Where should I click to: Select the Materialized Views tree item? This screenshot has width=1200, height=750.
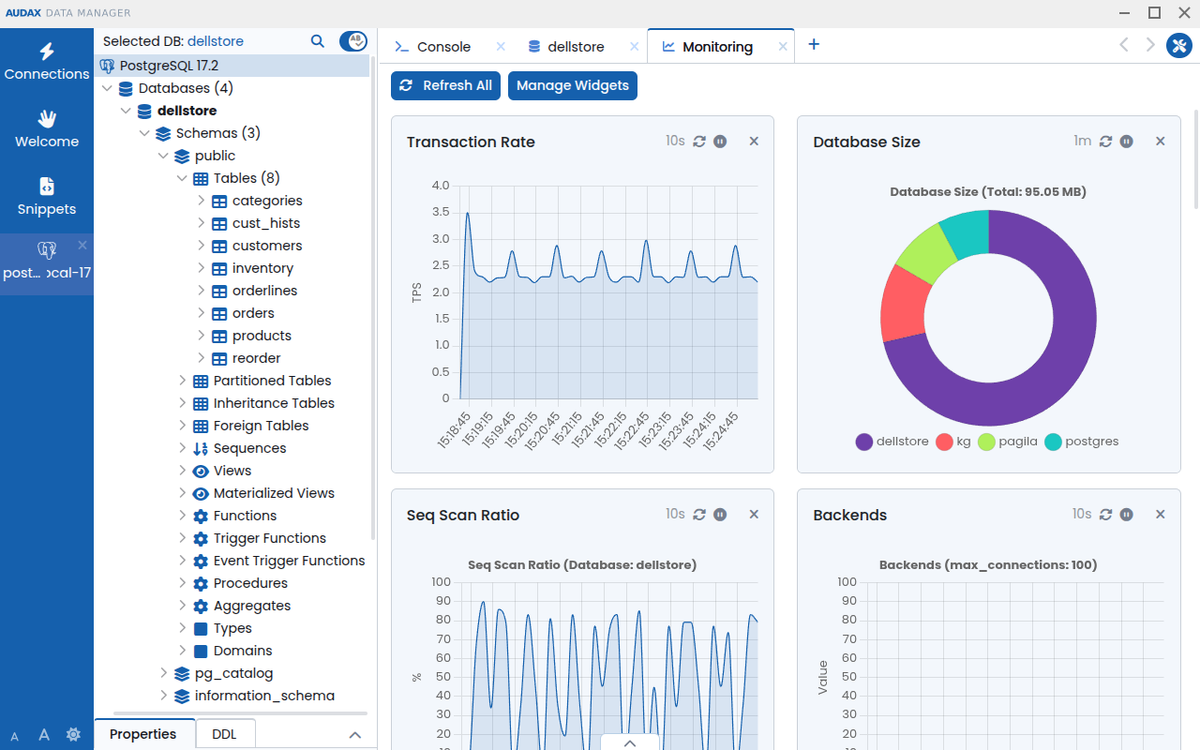coord(274,493)
